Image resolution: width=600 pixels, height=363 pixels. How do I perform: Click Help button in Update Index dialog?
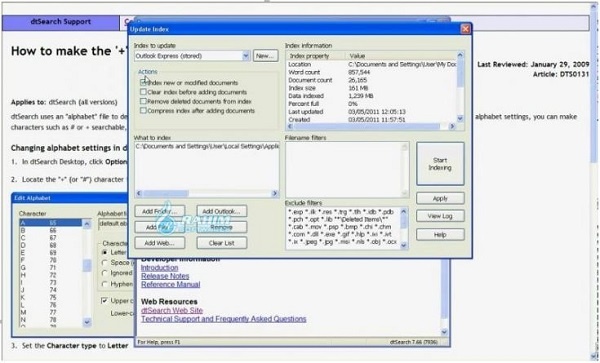tap(440, 234)
